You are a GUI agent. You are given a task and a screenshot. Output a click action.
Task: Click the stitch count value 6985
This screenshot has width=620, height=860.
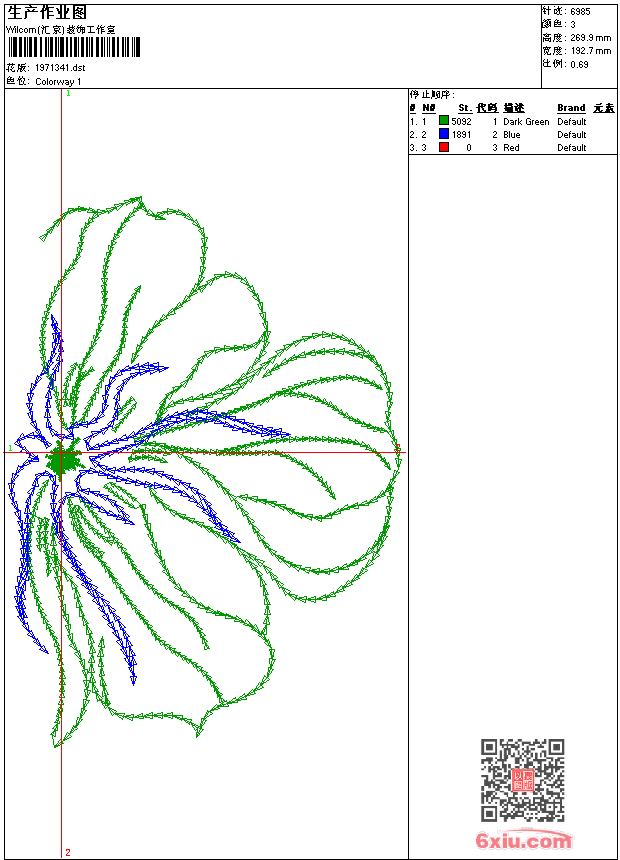coord(580,12)
